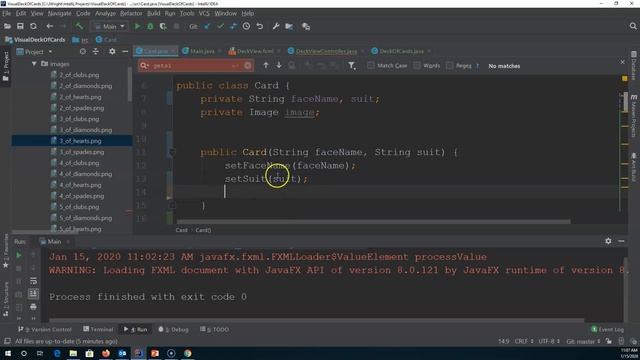Click the green Build hammer icon

pos(79,26)
